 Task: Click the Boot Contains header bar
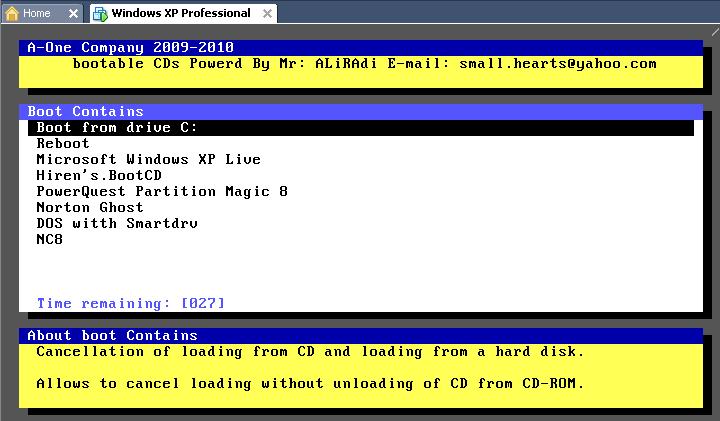point(360,112)
